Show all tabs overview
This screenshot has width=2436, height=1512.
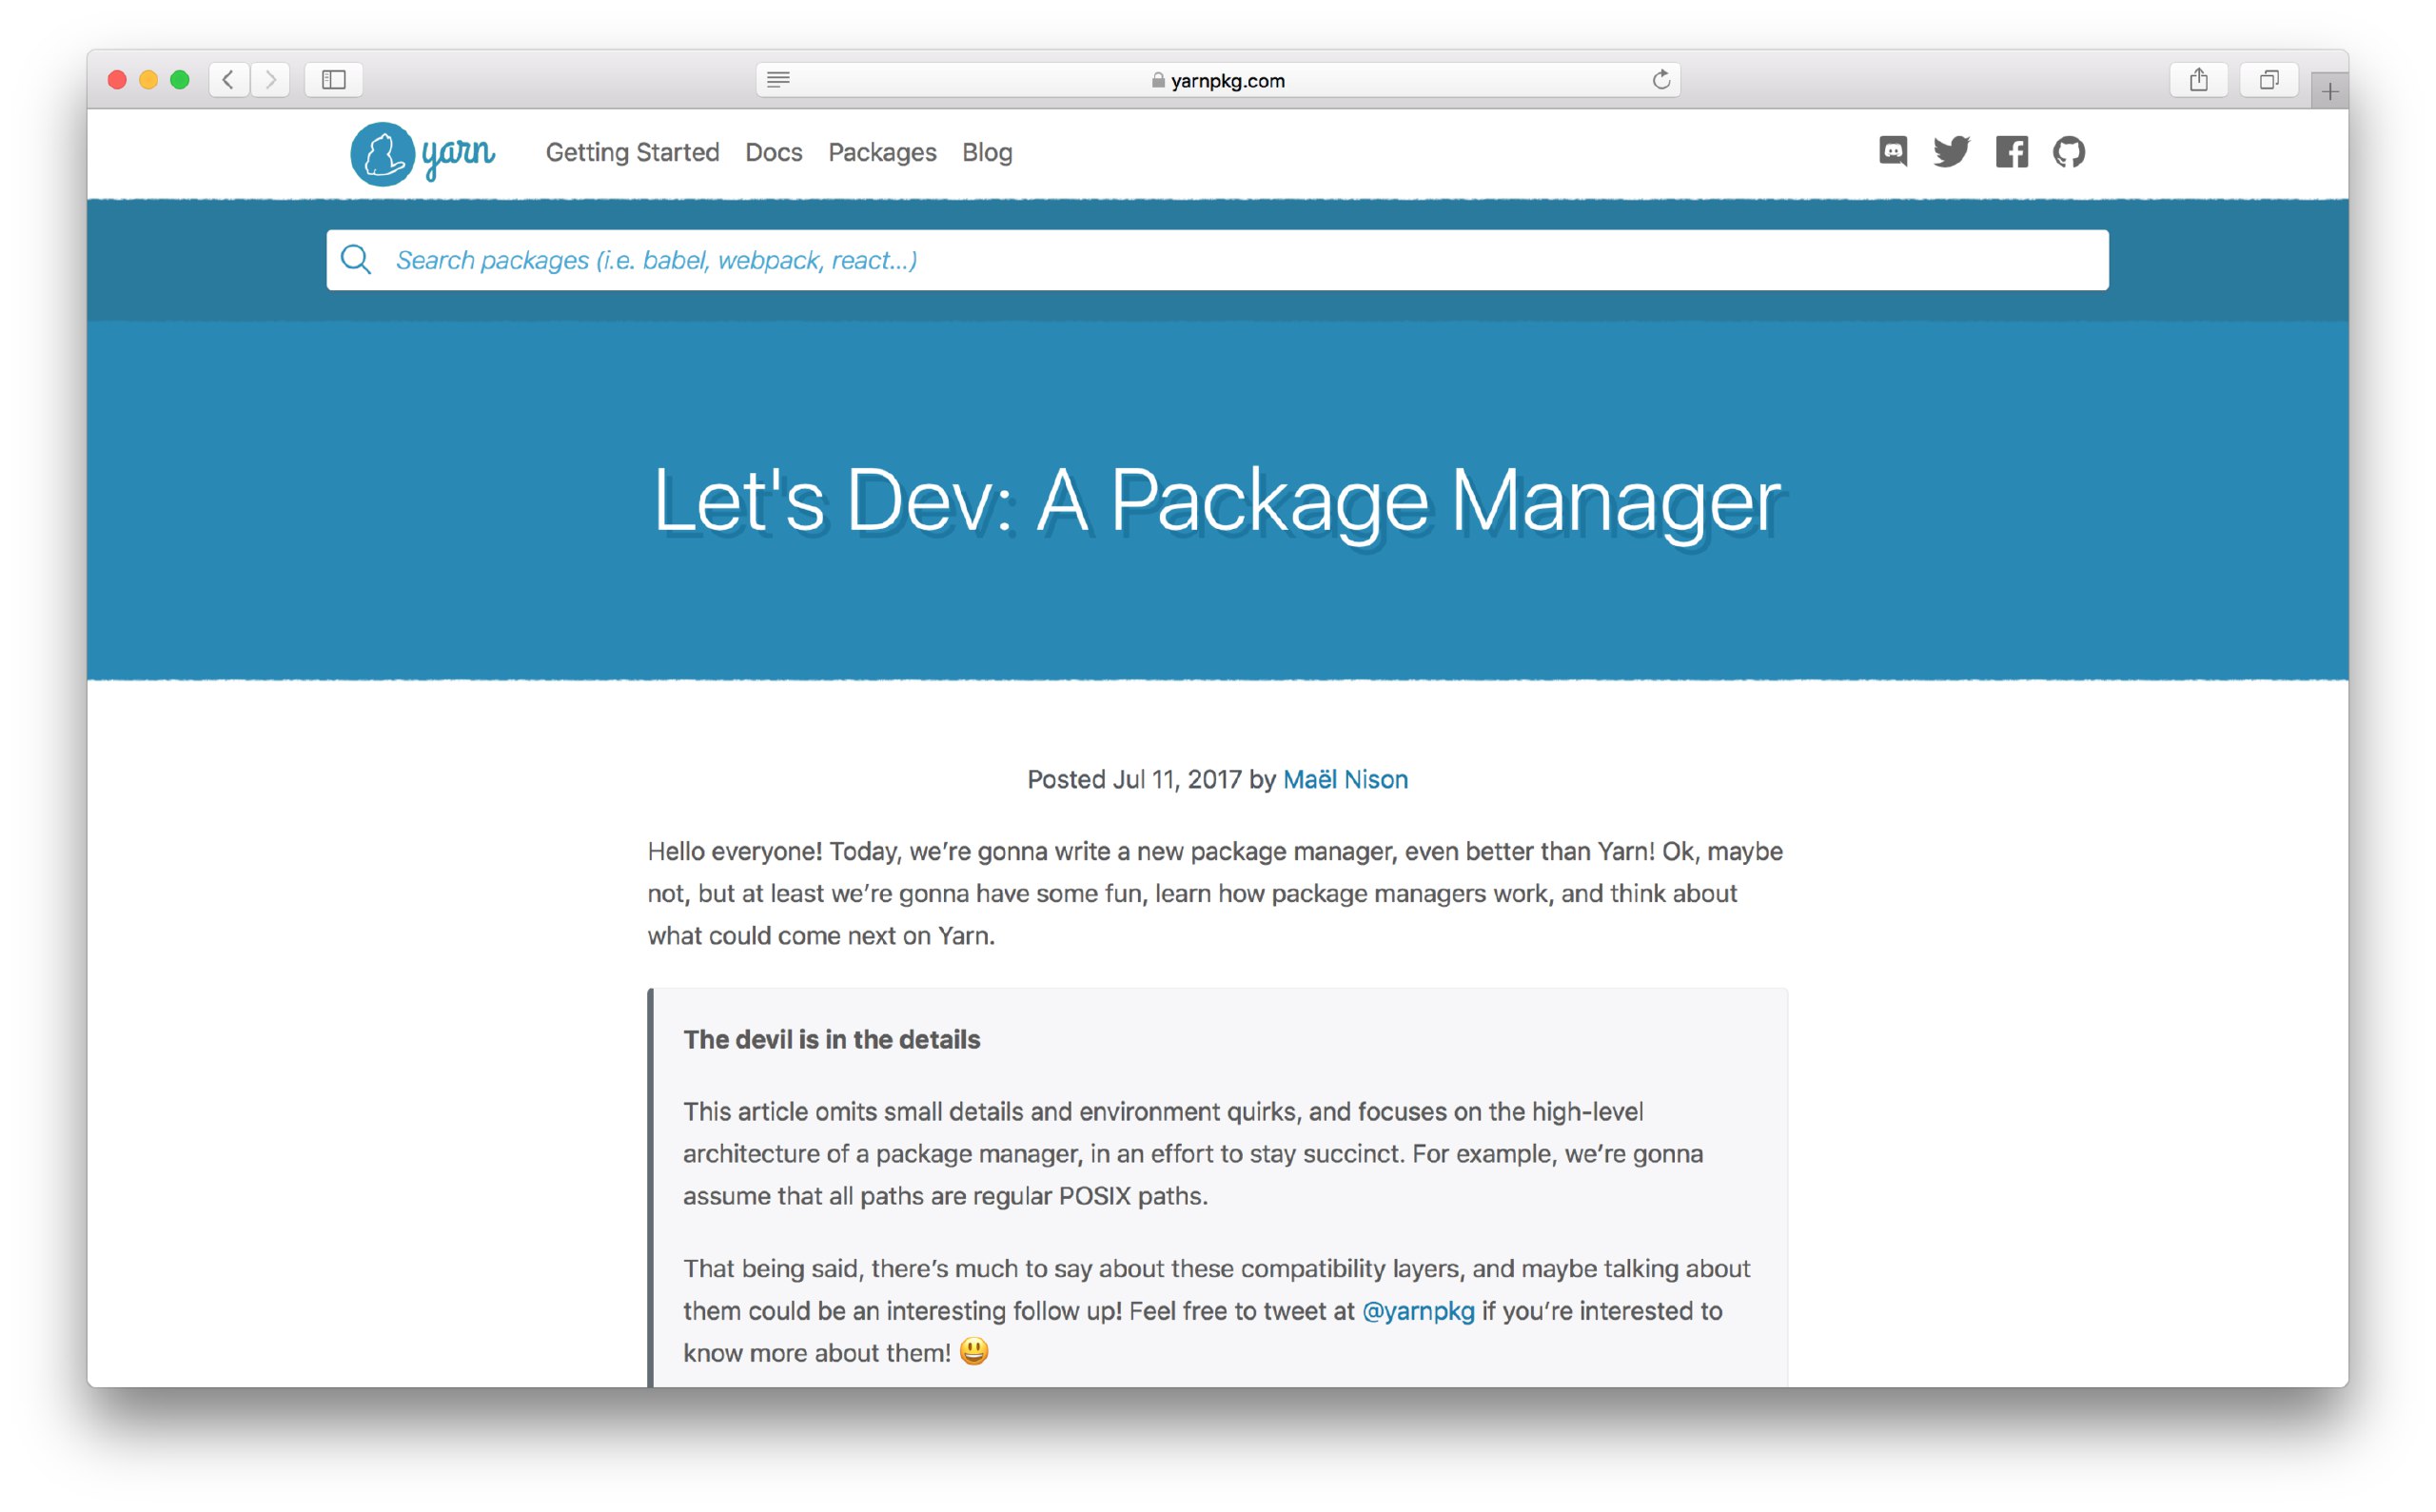point(2269,80)
